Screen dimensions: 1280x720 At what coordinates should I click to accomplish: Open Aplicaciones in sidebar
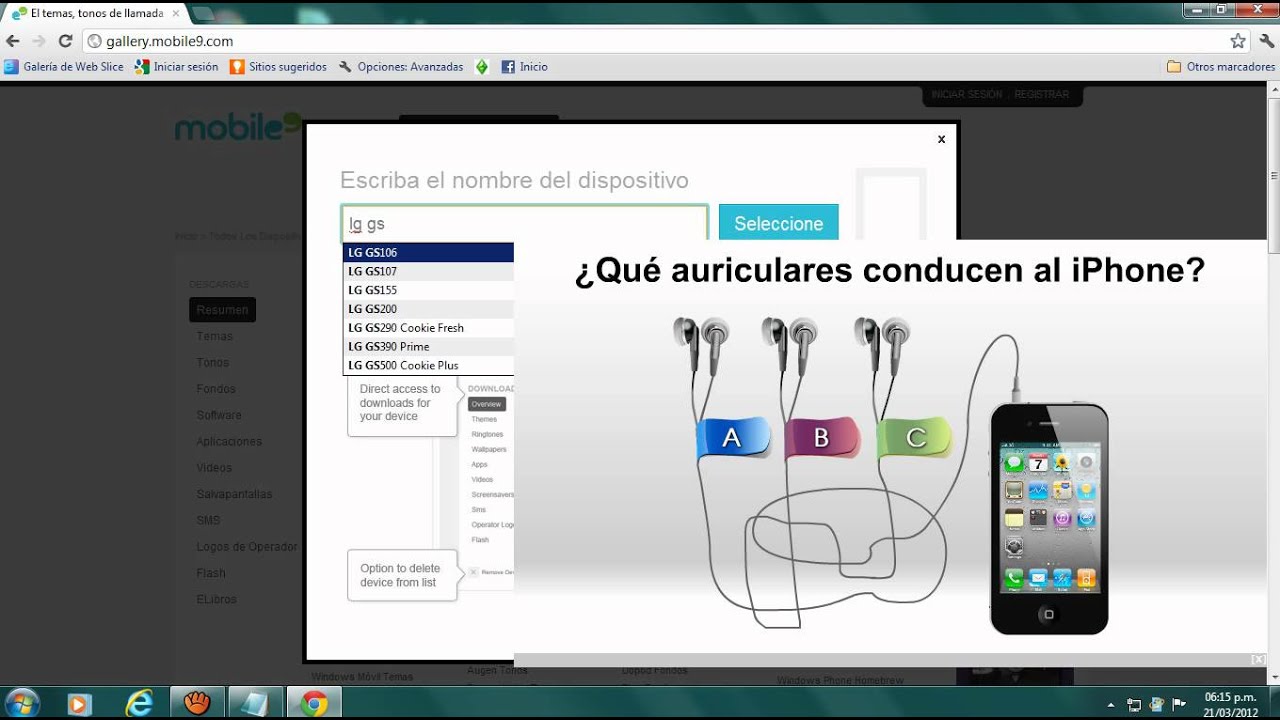229,441
